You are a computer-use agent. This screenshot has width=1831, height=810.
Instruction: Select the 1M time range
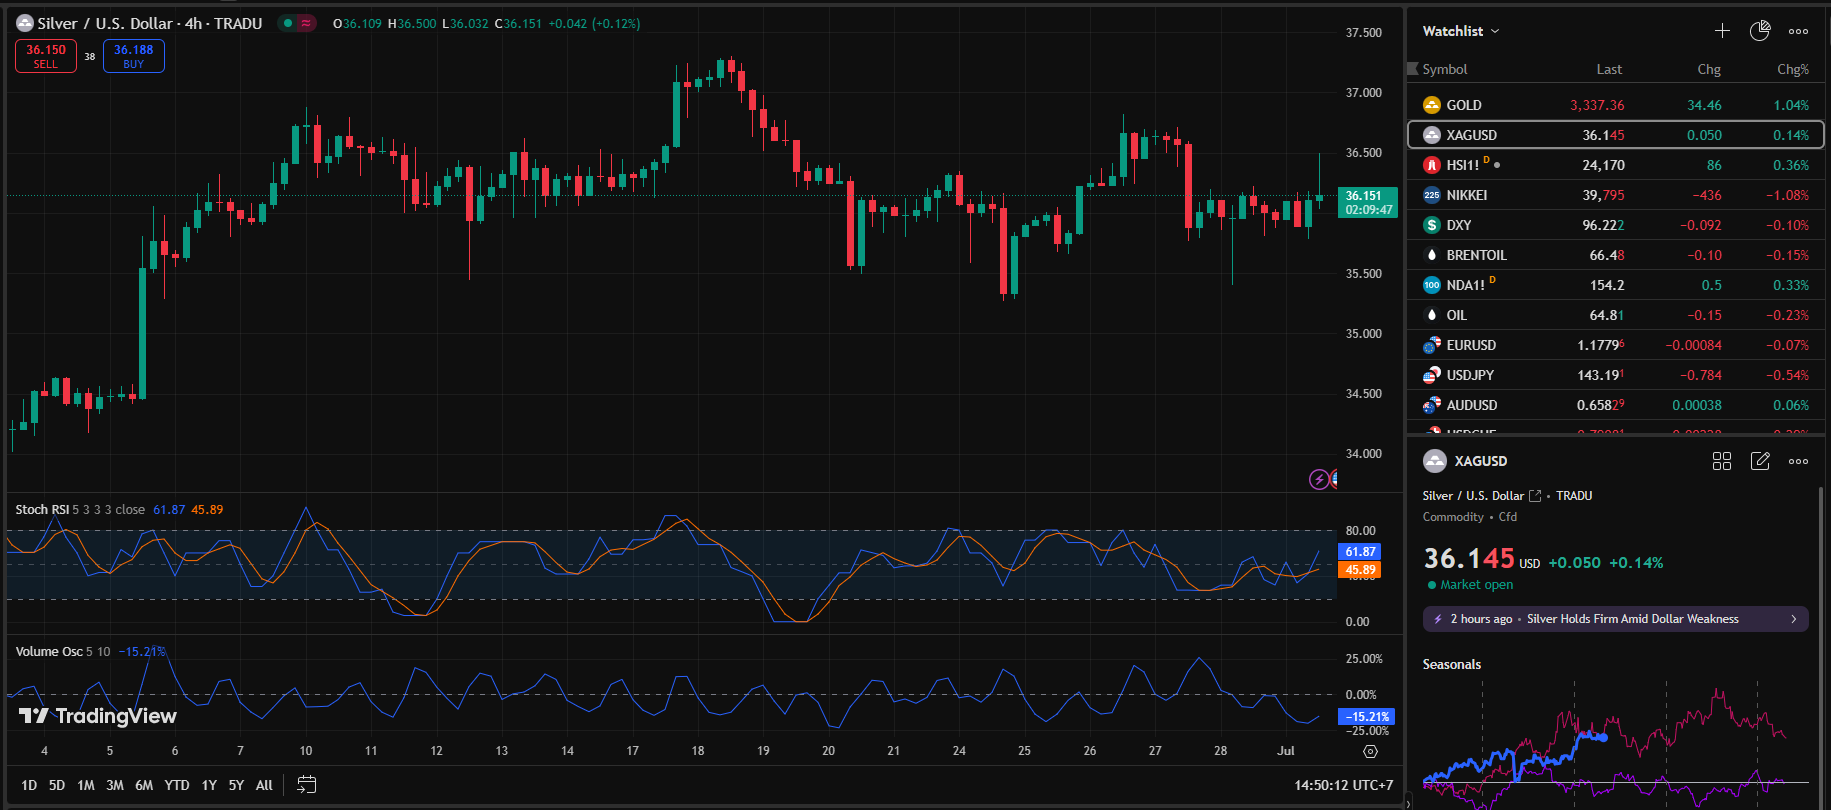[86, 785]
